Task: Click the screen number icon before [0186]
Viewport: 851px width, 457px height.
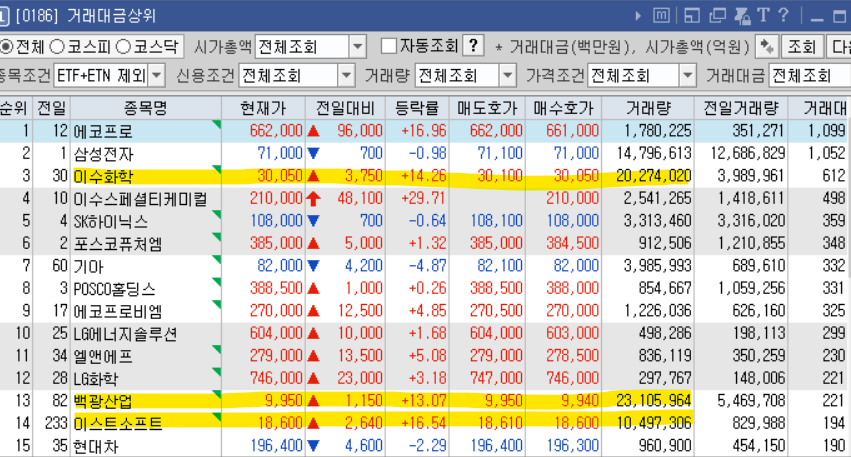Action: click(4, 16)
